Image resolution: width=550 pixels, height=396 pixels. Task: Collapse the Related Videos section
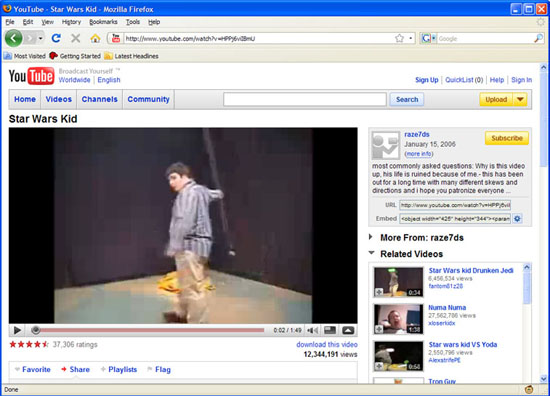pyautogui.click(x=371, y=253)
